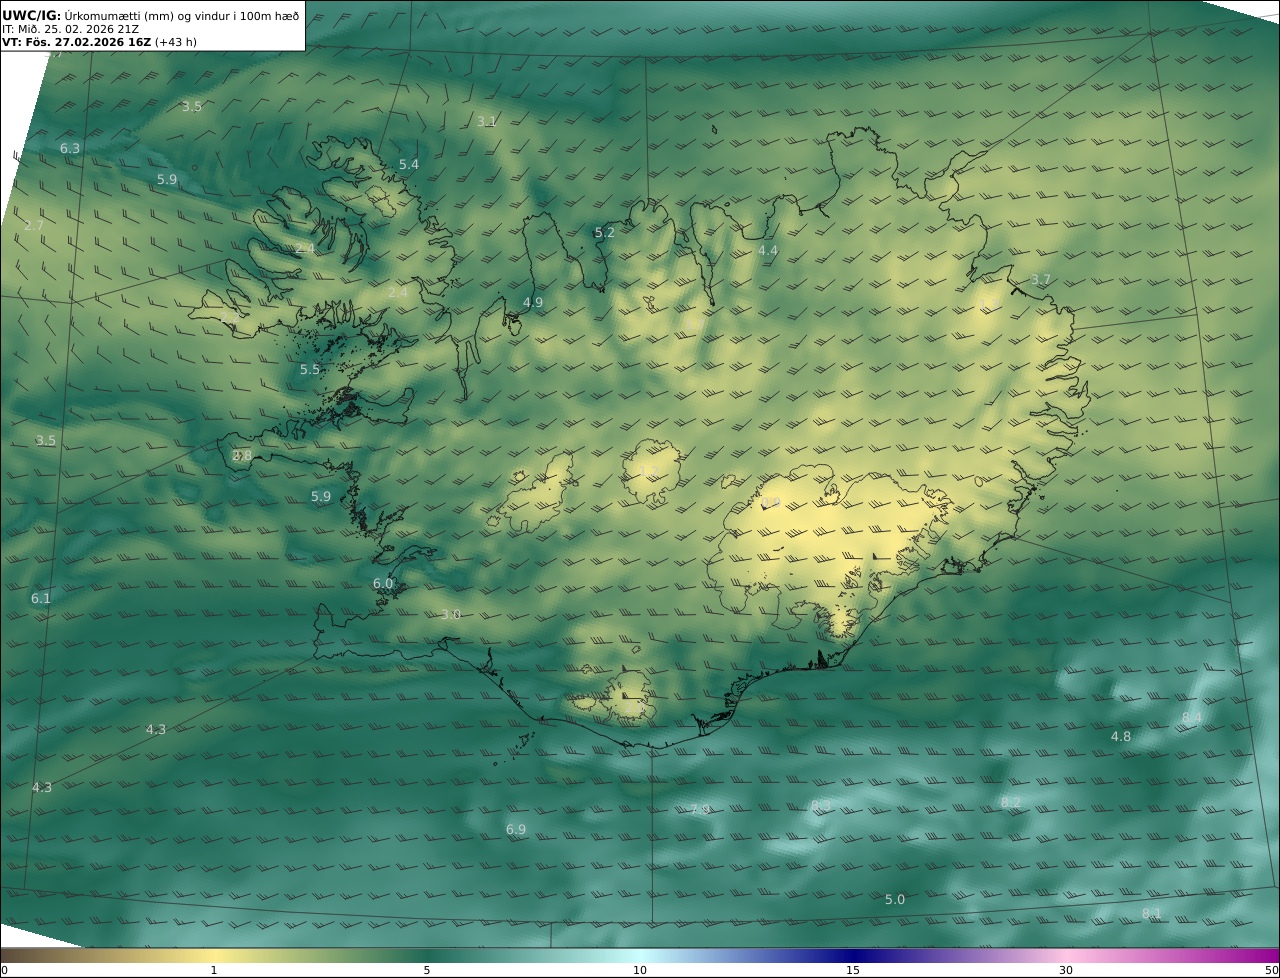Click the 30 tick on color scale
Image resolution: width=1280 pixels, height=978 pixels.
coord(1066,970)
